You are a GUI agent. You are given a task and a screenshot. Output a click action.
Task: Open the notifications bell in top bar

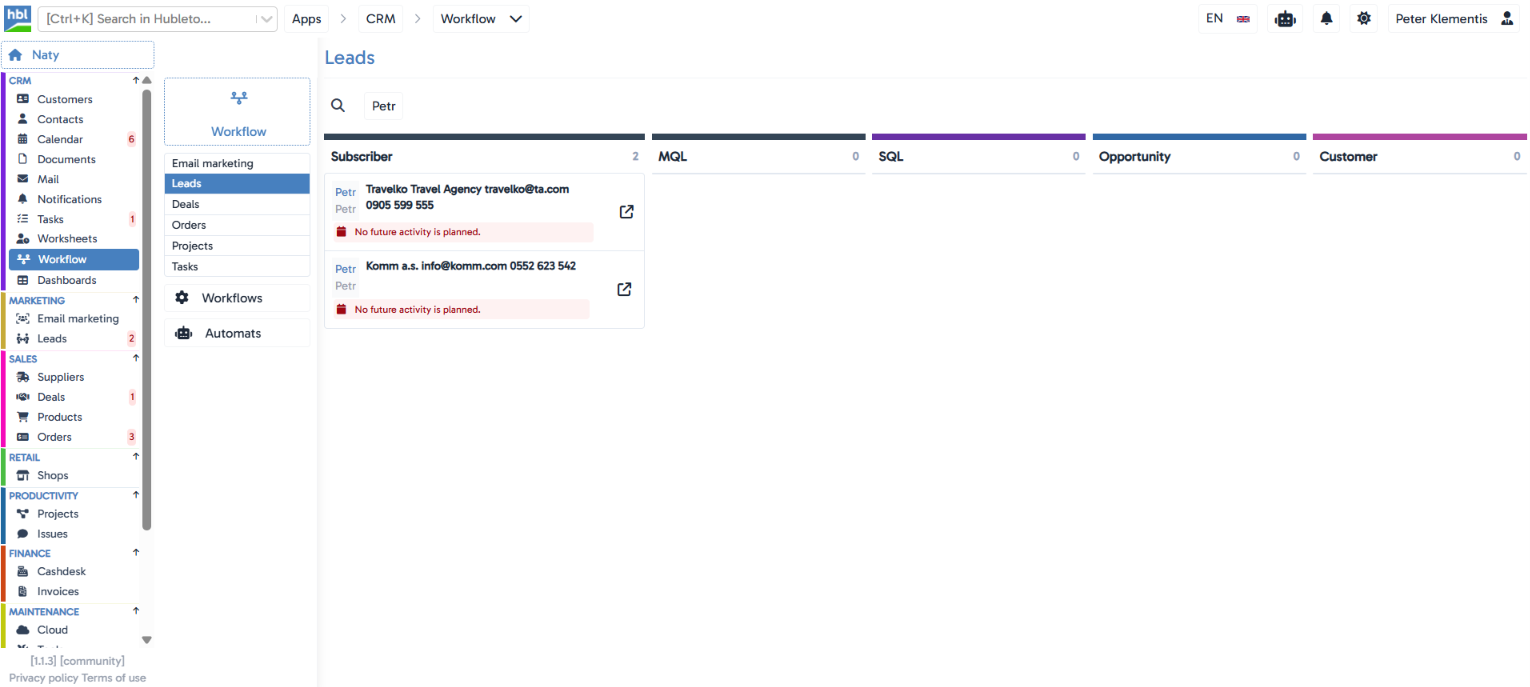pos(1327,19)
